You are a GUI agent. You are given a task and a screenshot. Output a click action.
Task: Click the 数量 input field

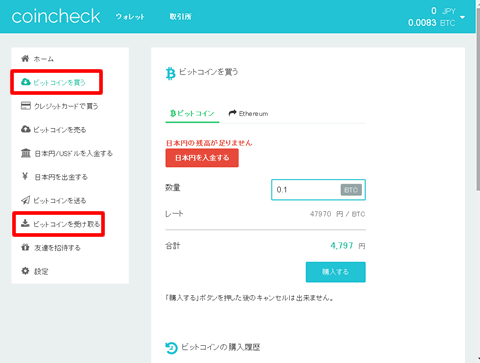[x=318, y=190]
